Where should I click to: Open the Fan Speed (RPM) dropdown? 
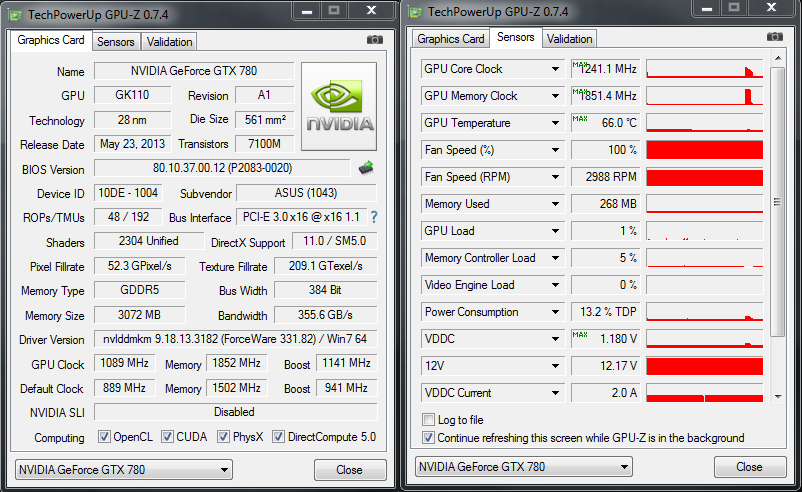coord(555,177)
